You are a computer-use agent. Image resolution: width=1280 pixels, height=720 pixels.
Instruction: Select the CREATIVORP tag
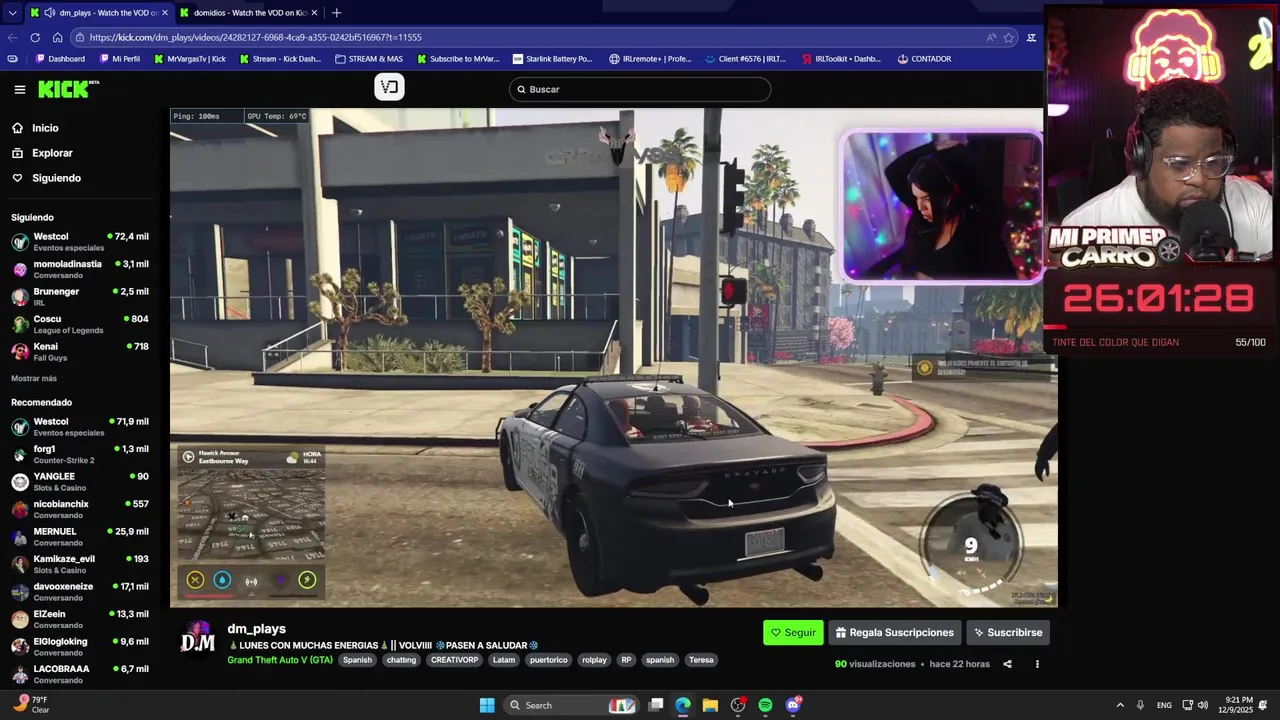(455, 660)
